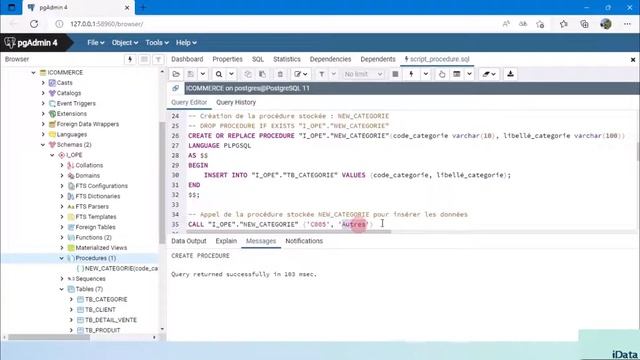Open the Object menu
640x360 pixels.
(124, 42)
